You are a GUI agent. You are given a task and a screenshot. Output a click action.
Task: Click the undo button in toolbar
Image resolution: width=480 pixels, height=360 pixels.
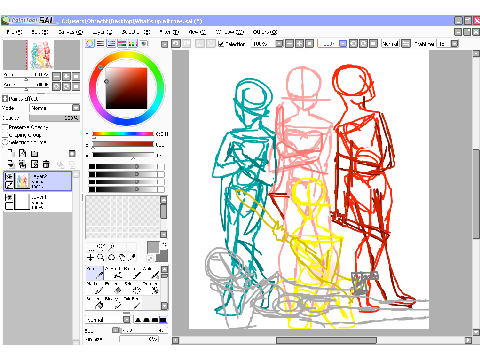point(176,44)
